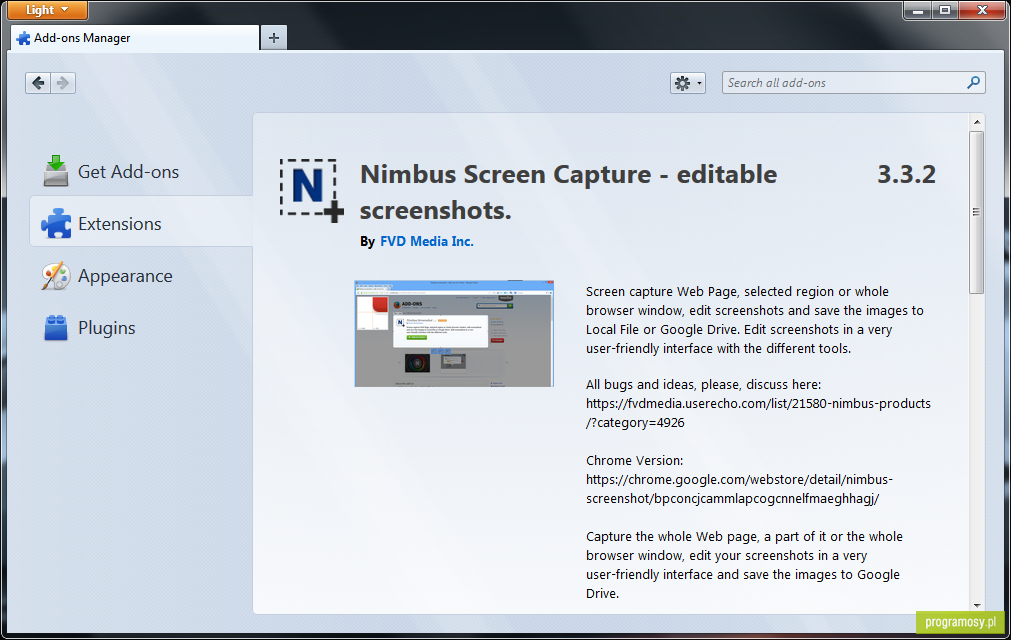Click the magnifier search icon
The width and height of the screenshot is (1011, 640).
[974, 82]
